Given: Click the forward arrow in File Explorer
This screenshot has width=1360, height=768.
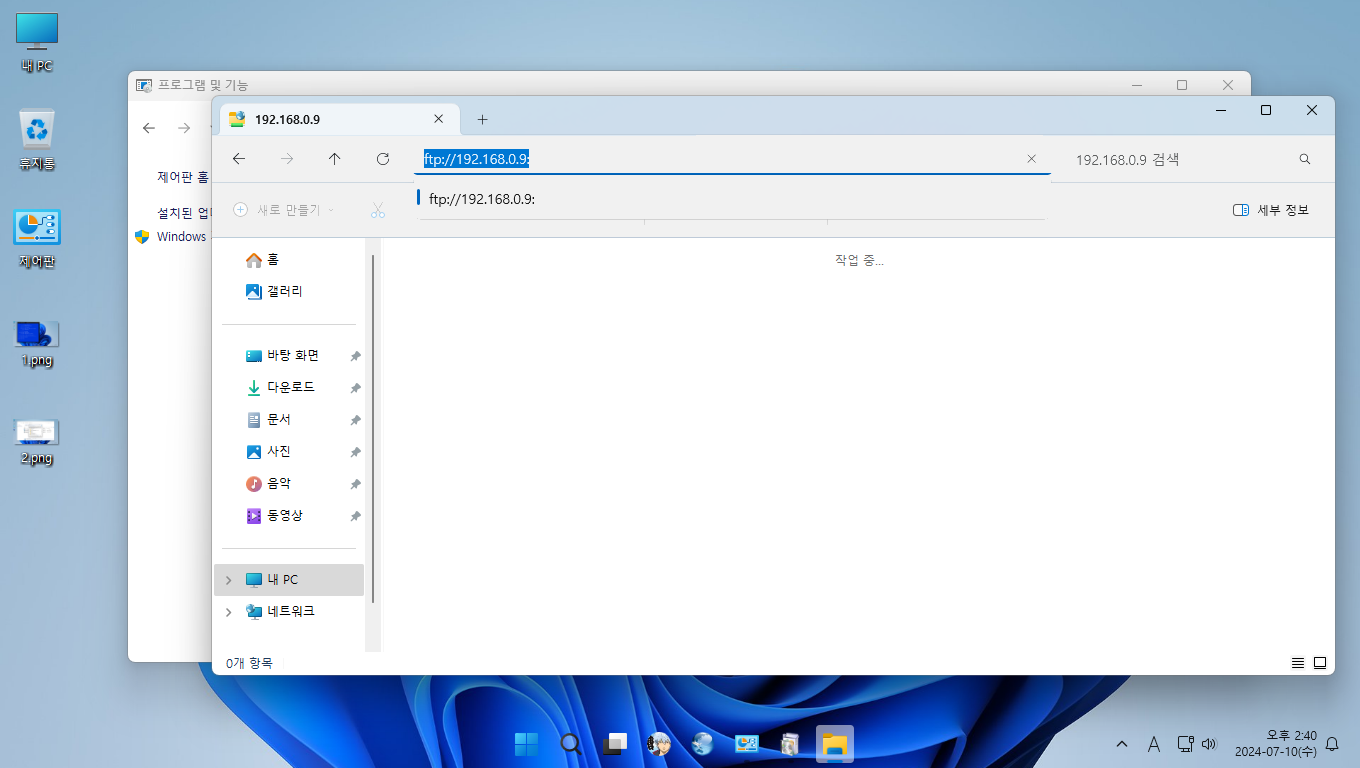Looking at the screenshot, I should coord(287,159).
